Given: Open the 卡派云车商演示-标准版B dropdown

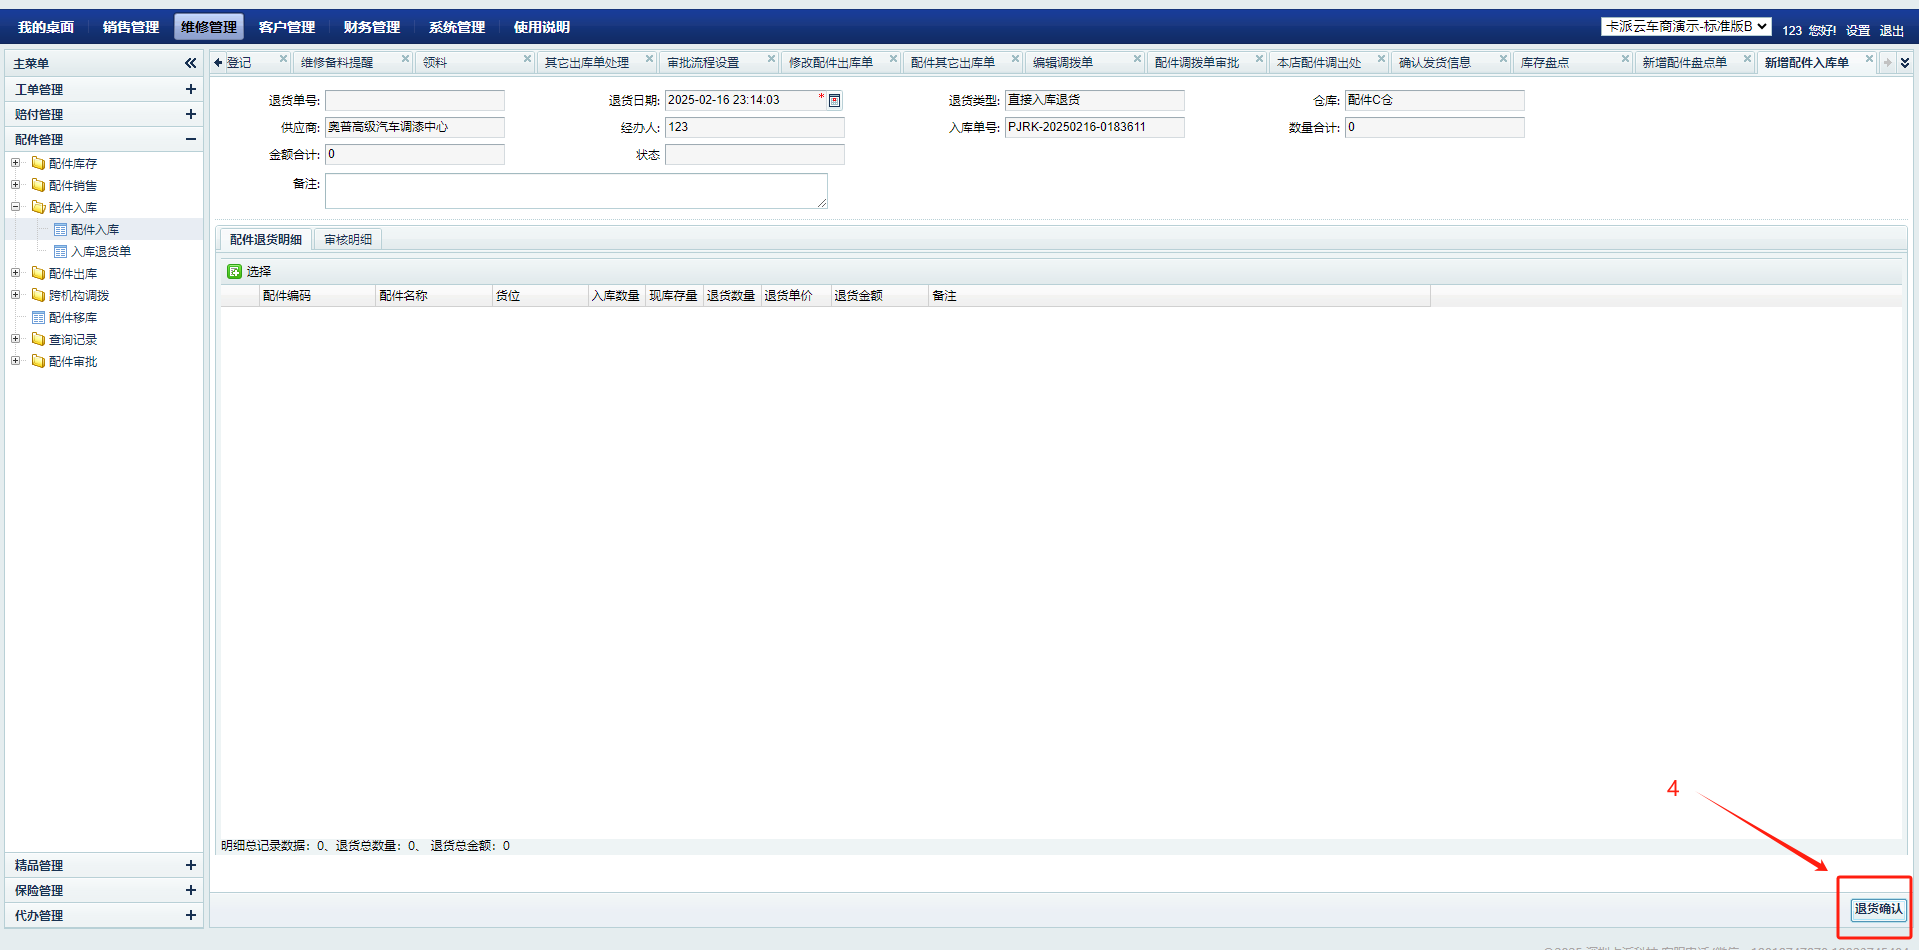Looking at the screenshot, I should pyautogui.click(x=1686, y=27).
